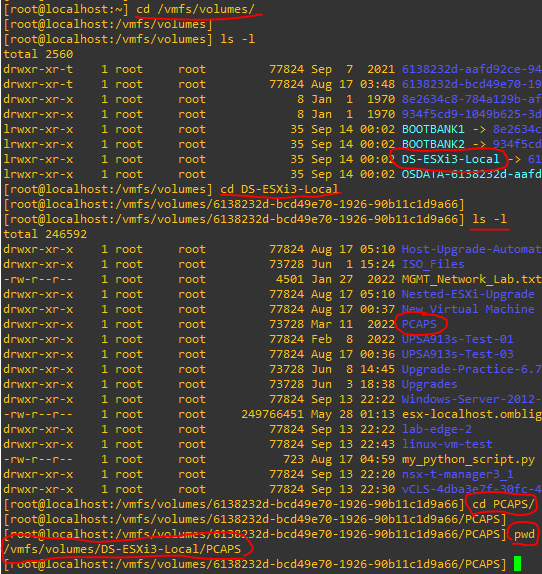Click the vCLS-4dba3e7f directory name
542x574 pixels.
click(x=471, y=489)
